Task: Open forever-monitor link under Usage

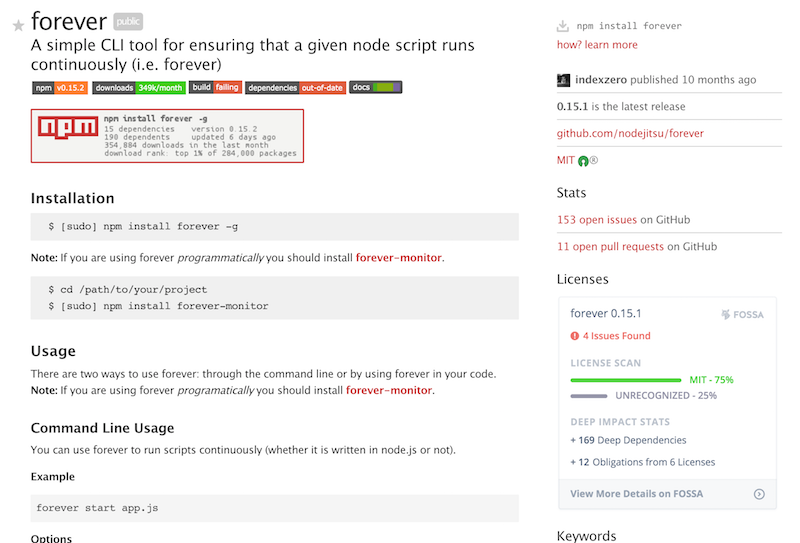Action: 389,390
